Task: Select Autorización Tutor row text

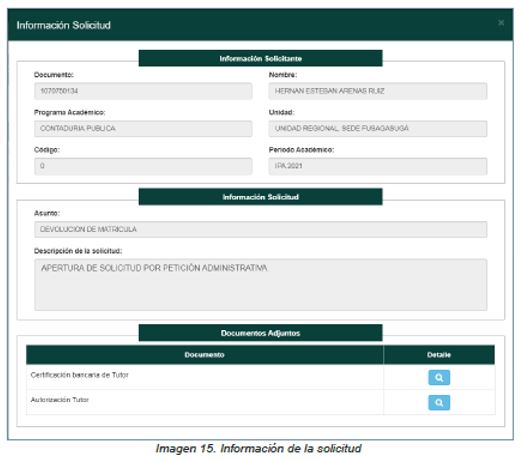Action: (59, 399)
